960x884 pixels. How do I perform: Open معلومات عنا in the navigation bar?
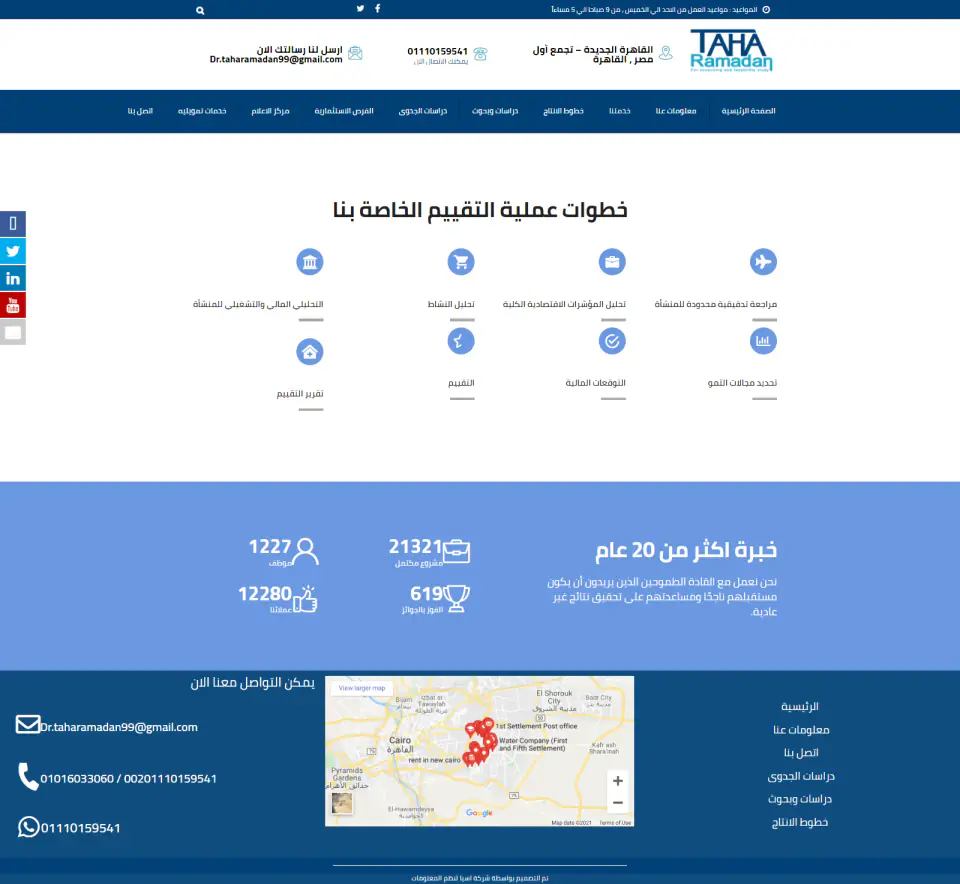(676, 111)
